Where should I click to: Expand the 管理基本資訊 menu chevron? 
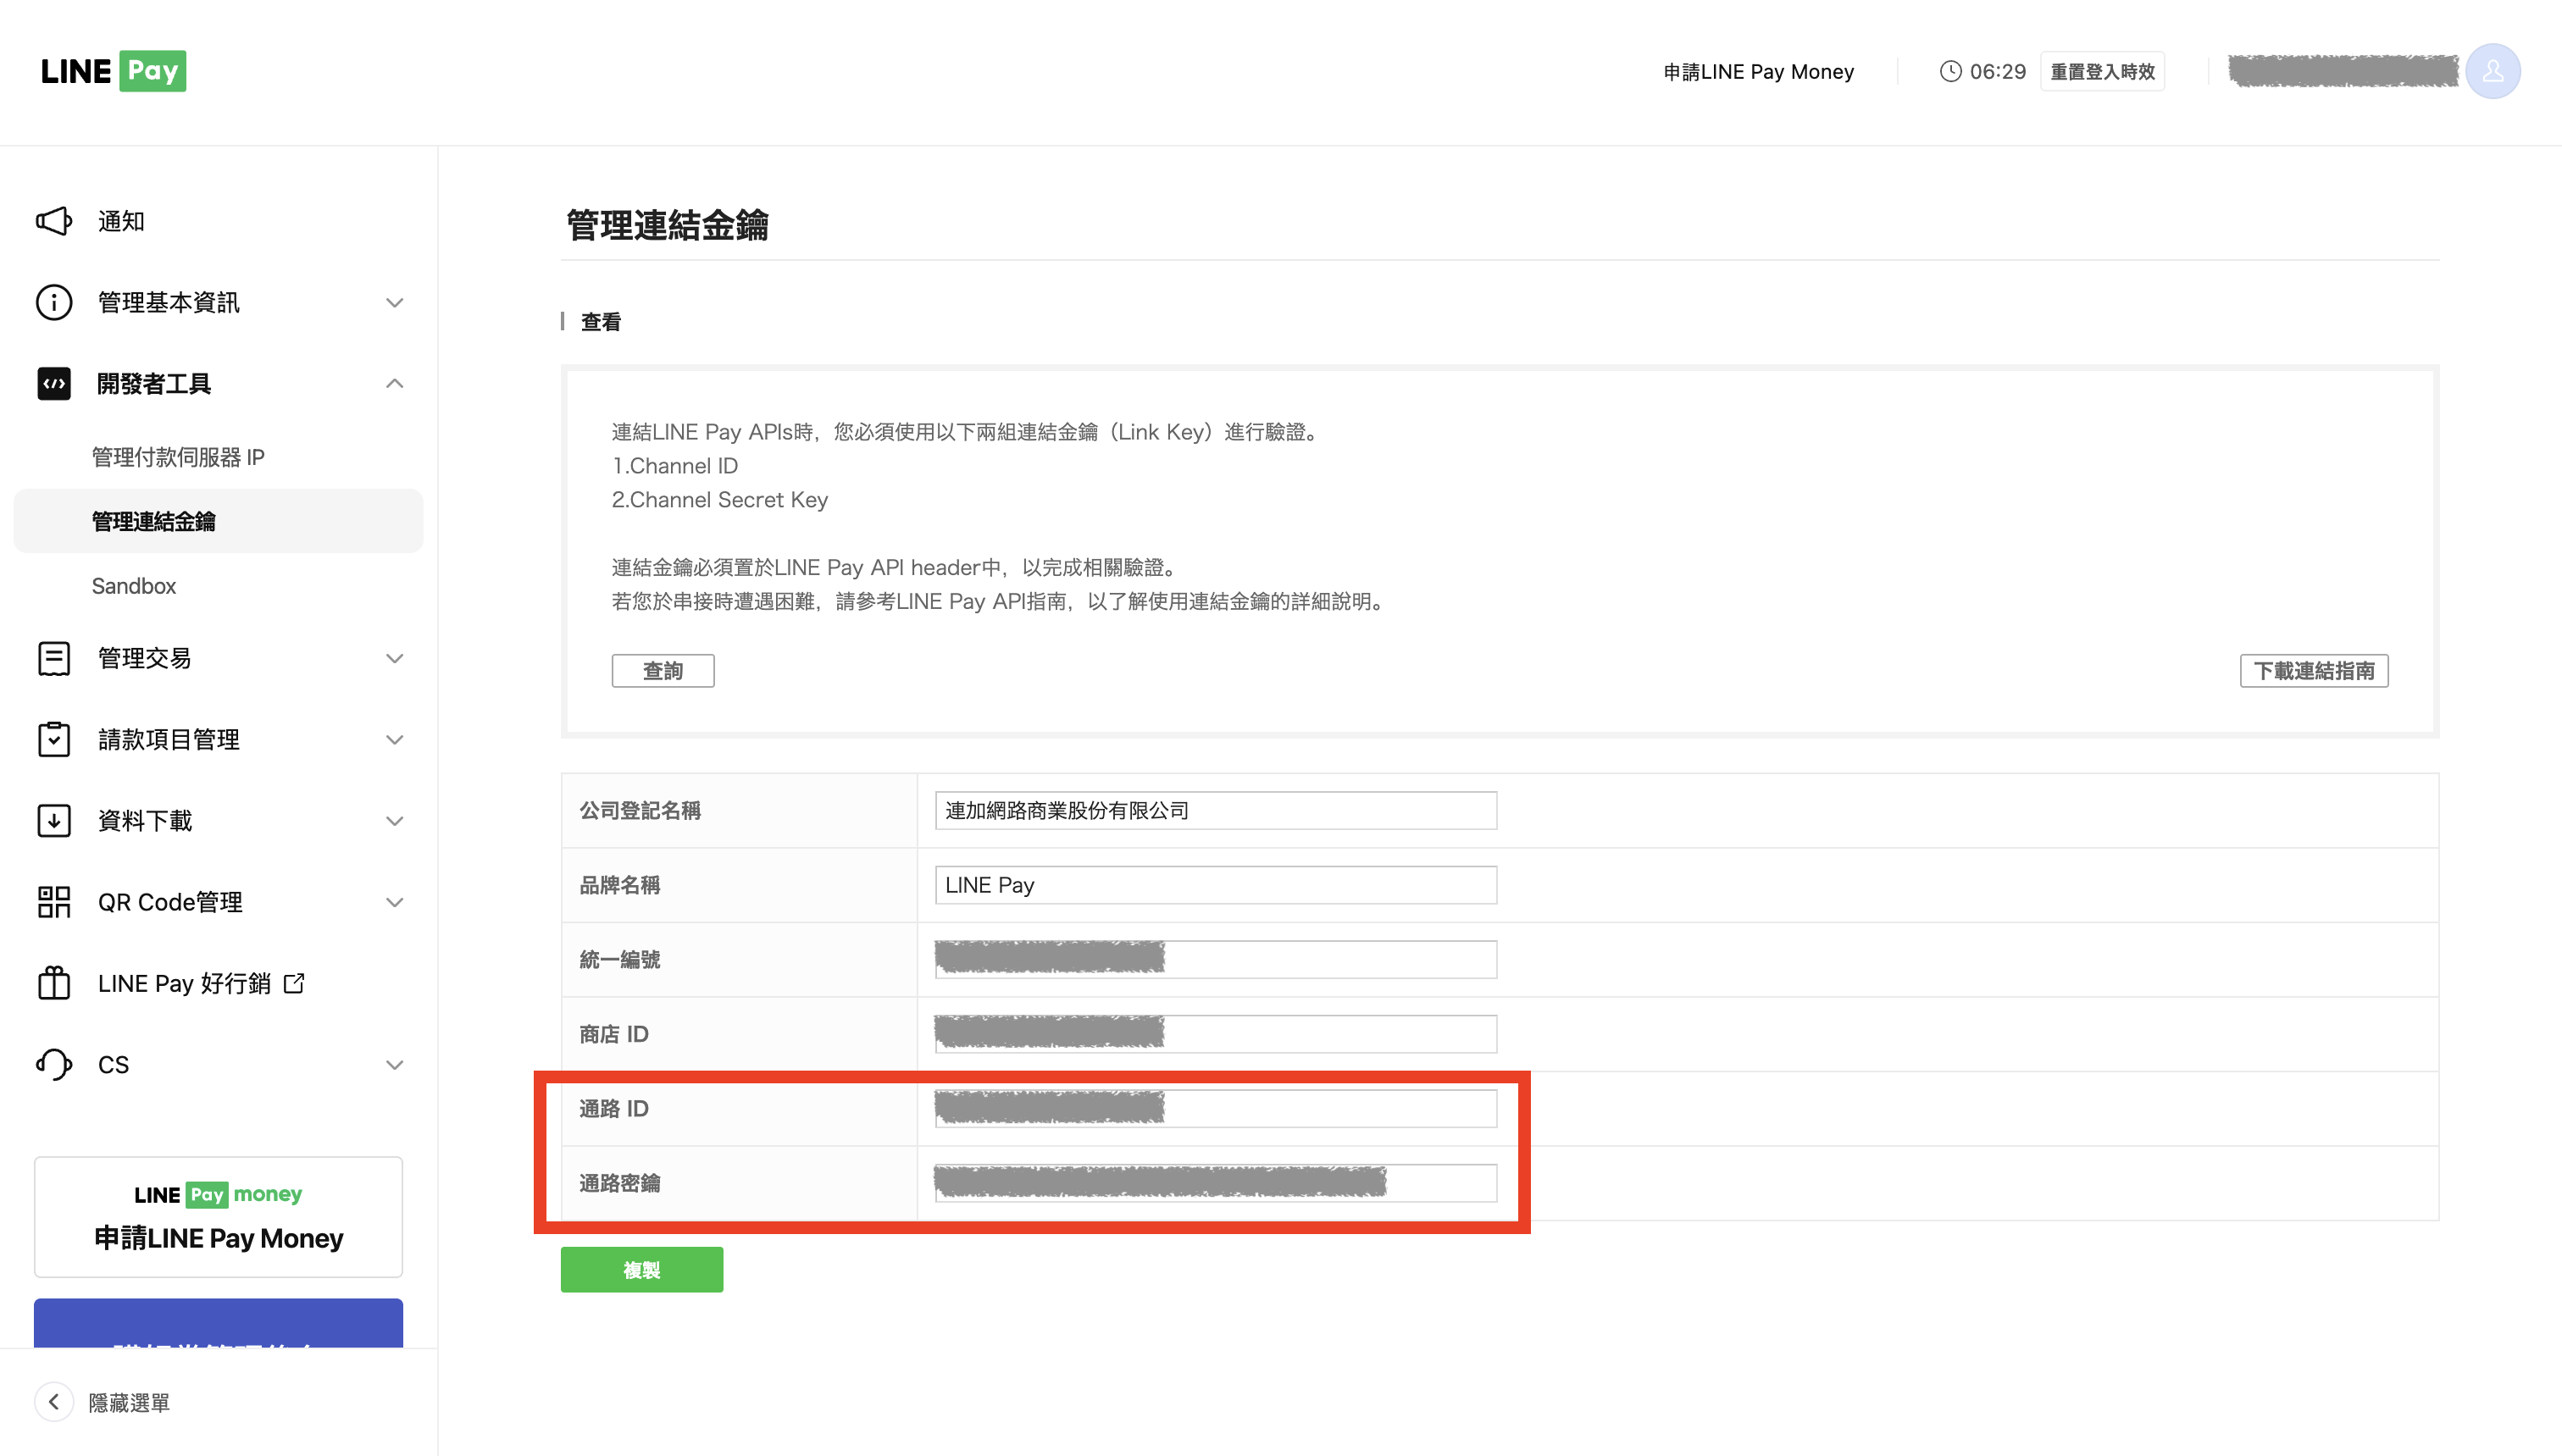pyautogui.click(x=395, y=302)
